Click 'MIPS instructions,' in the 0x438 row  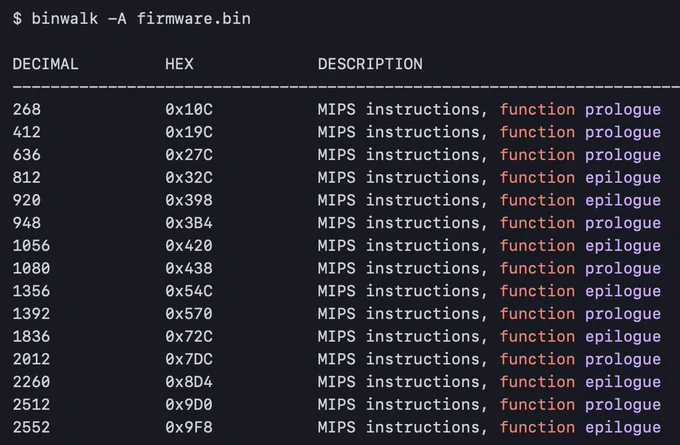403,268
